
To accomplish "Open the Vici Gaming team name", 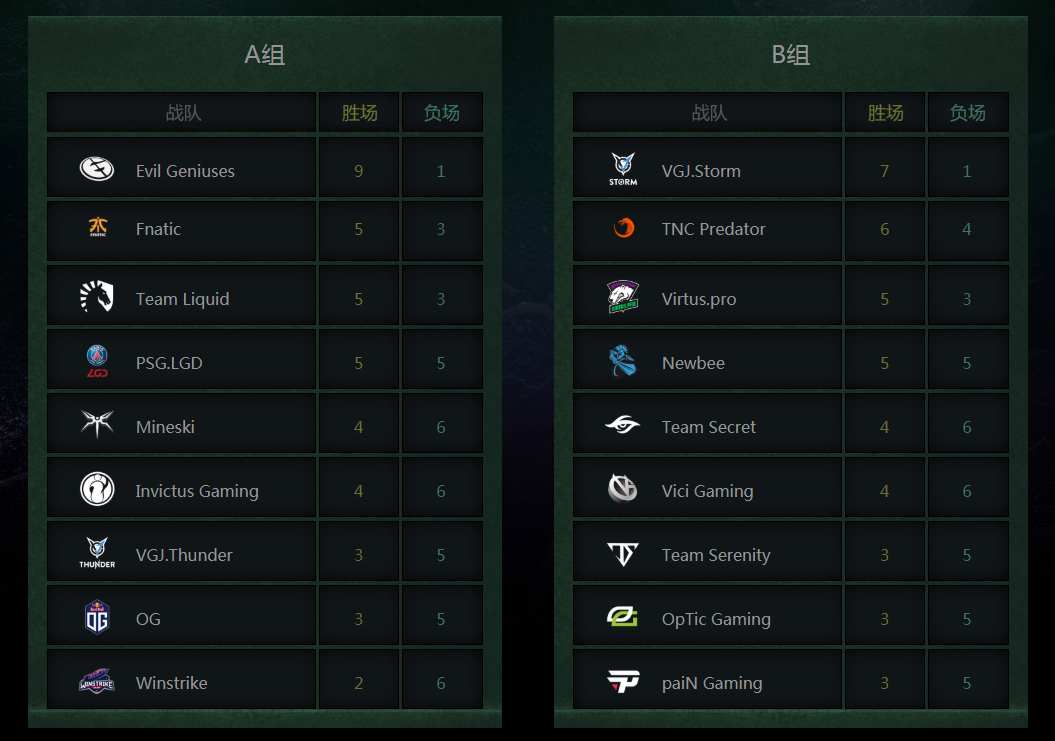I will (x=707, y=491).
